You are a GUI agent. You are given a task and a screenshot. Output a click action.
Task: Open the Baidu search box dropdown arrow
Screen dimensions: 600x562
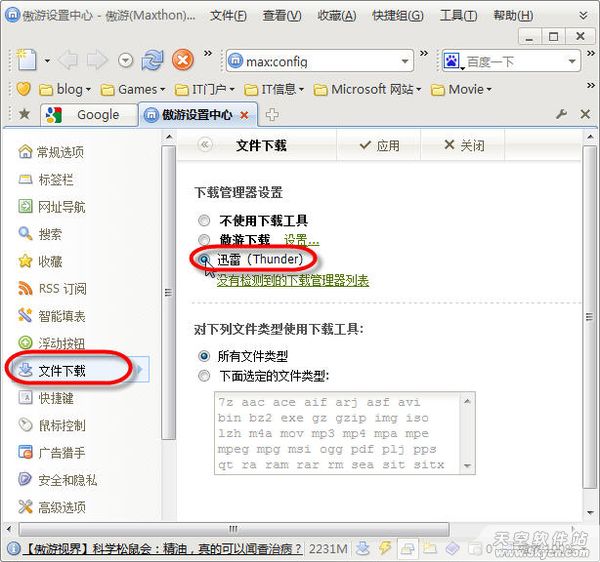point(572,61)
